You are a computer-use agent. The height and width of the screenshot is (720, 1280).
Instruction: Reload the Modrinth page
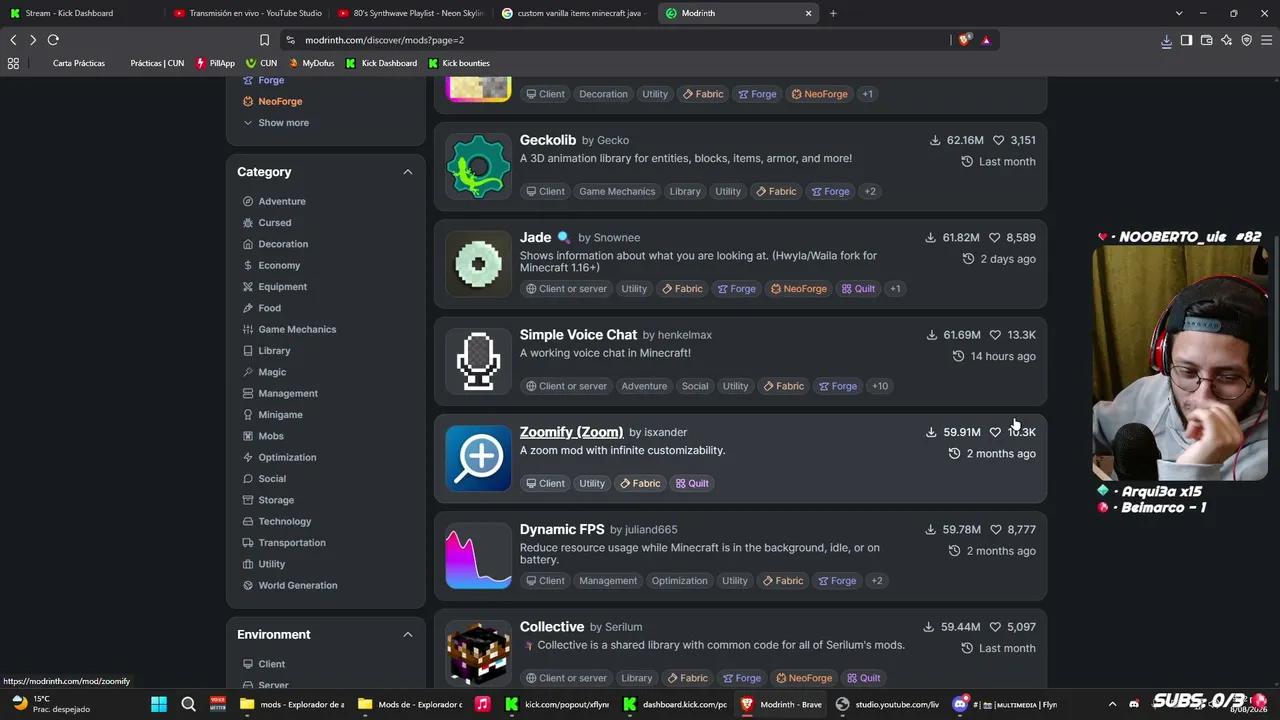coord(53,40)
